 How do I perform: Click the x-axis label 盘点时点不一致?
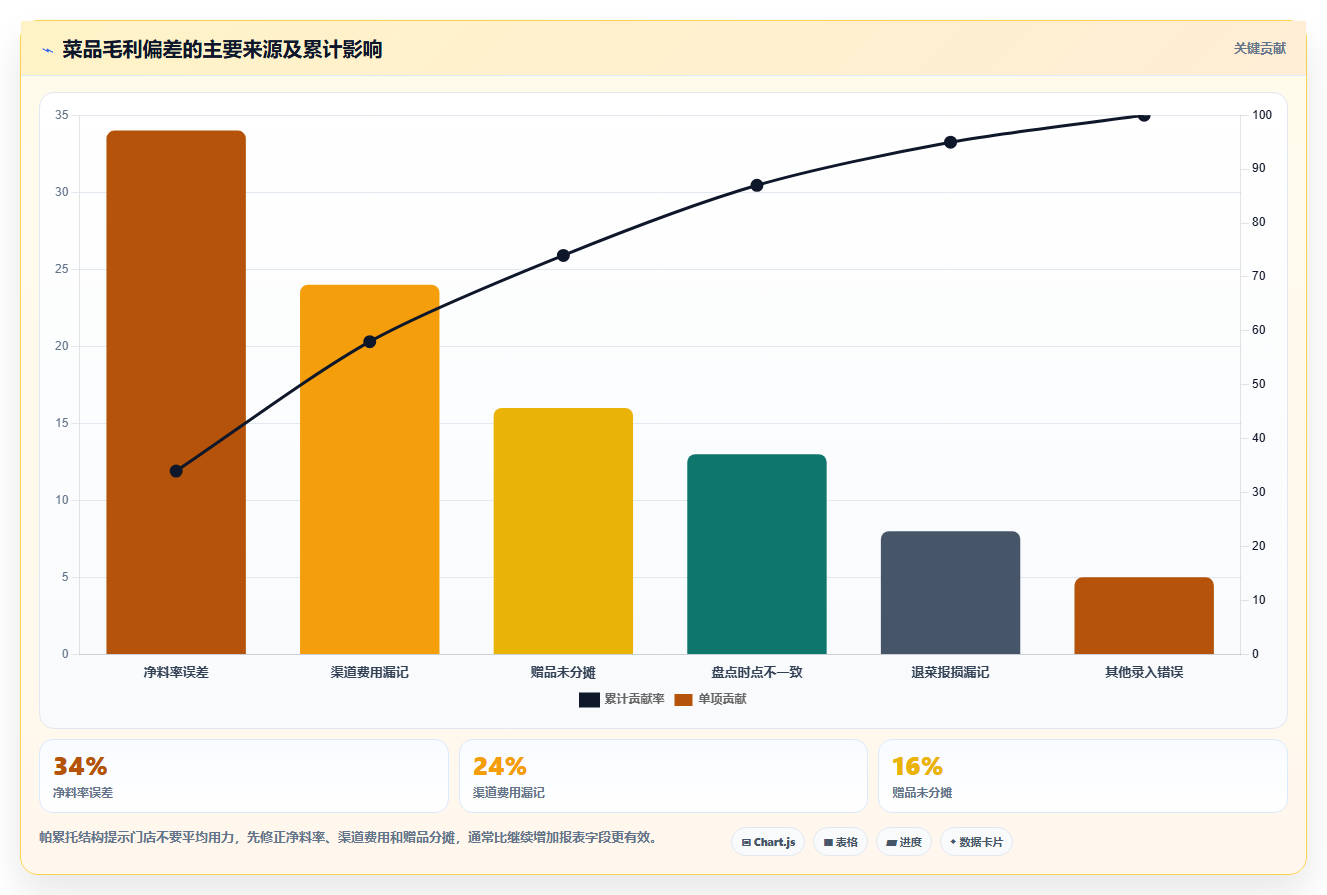(x=757, y=672)
